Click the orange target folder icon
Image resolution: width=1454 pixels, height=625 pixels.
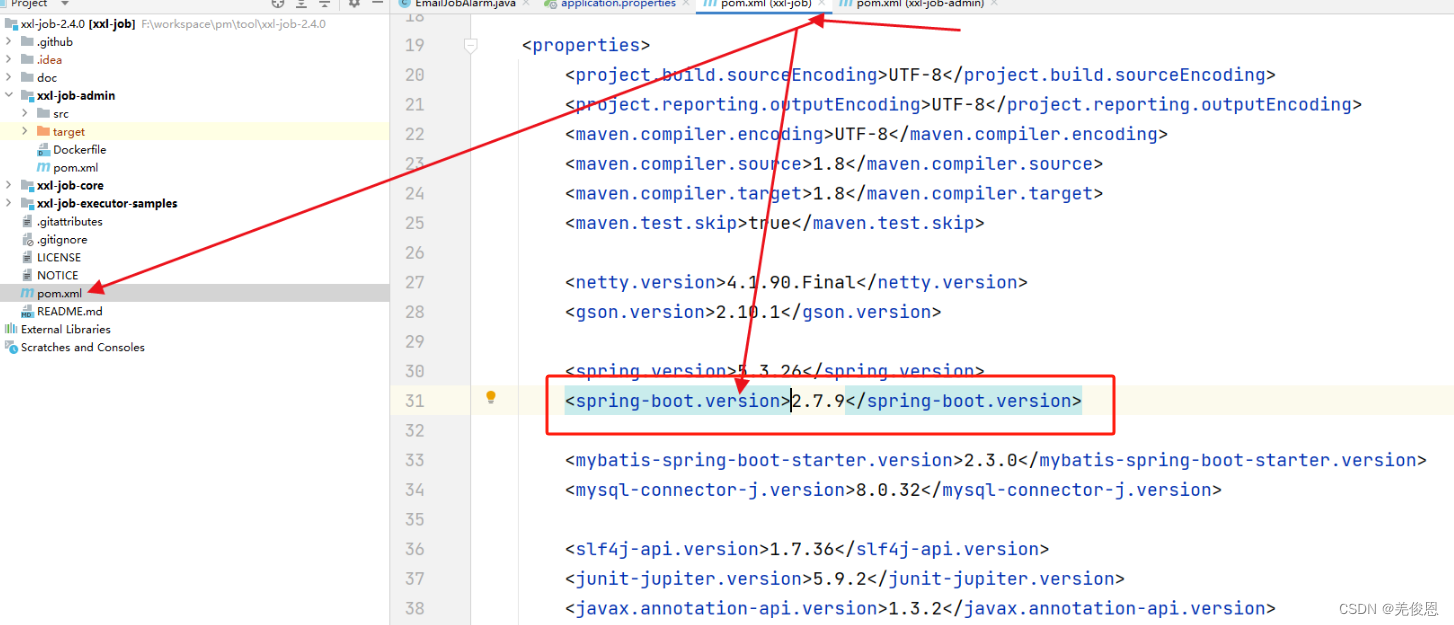(43, 132)
